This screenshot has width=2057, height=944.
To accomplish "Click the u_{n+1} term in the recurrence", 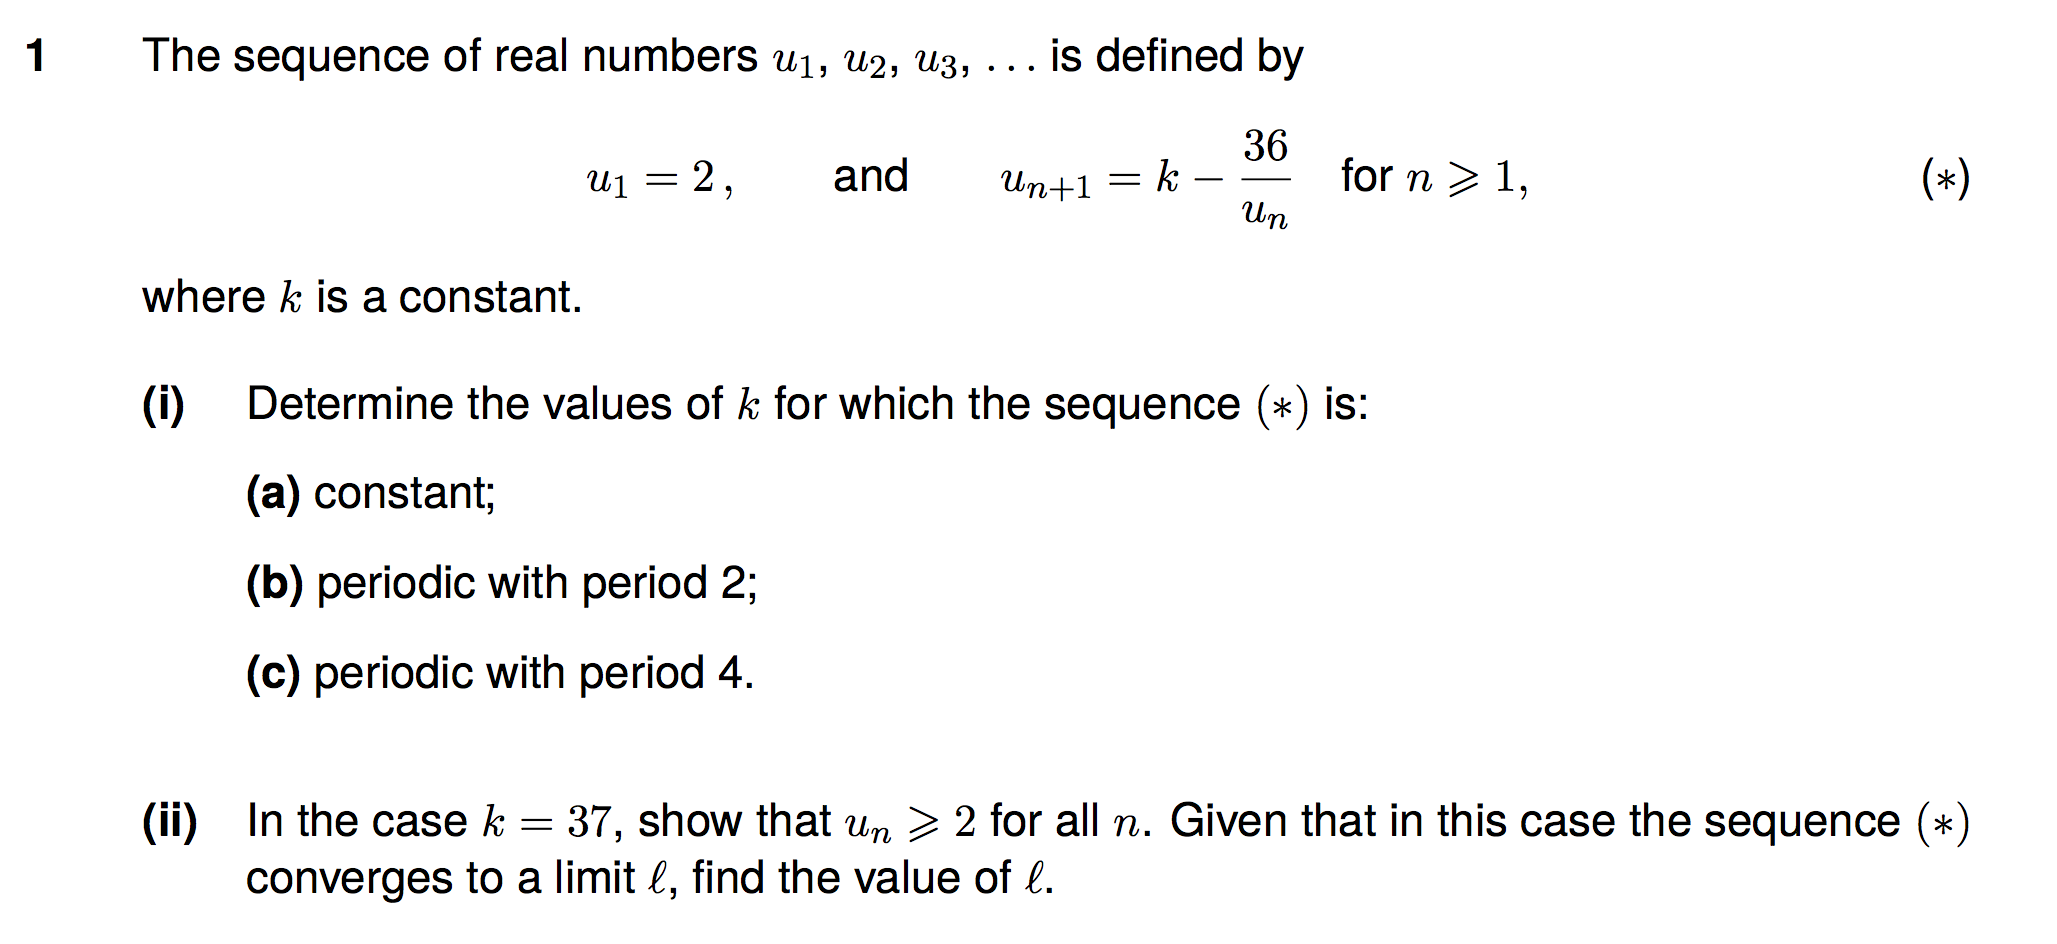I will point(1045,182).
